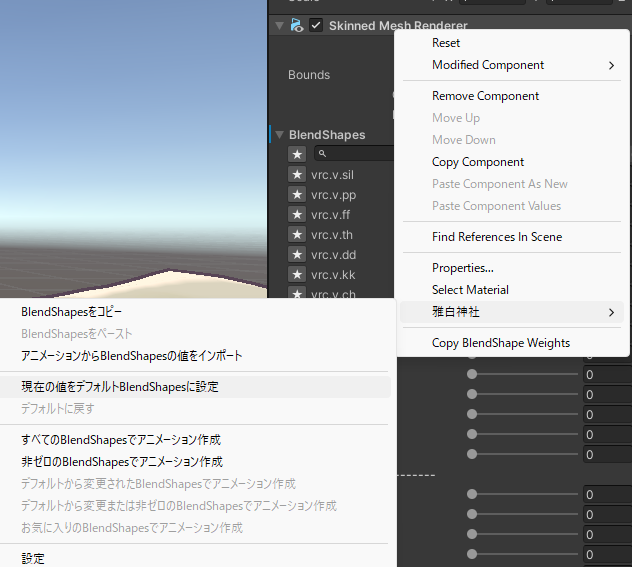Favorite the vrc.v.sil blendshape star
Viewport: 632px width, 567px height.
pos(297,174)
